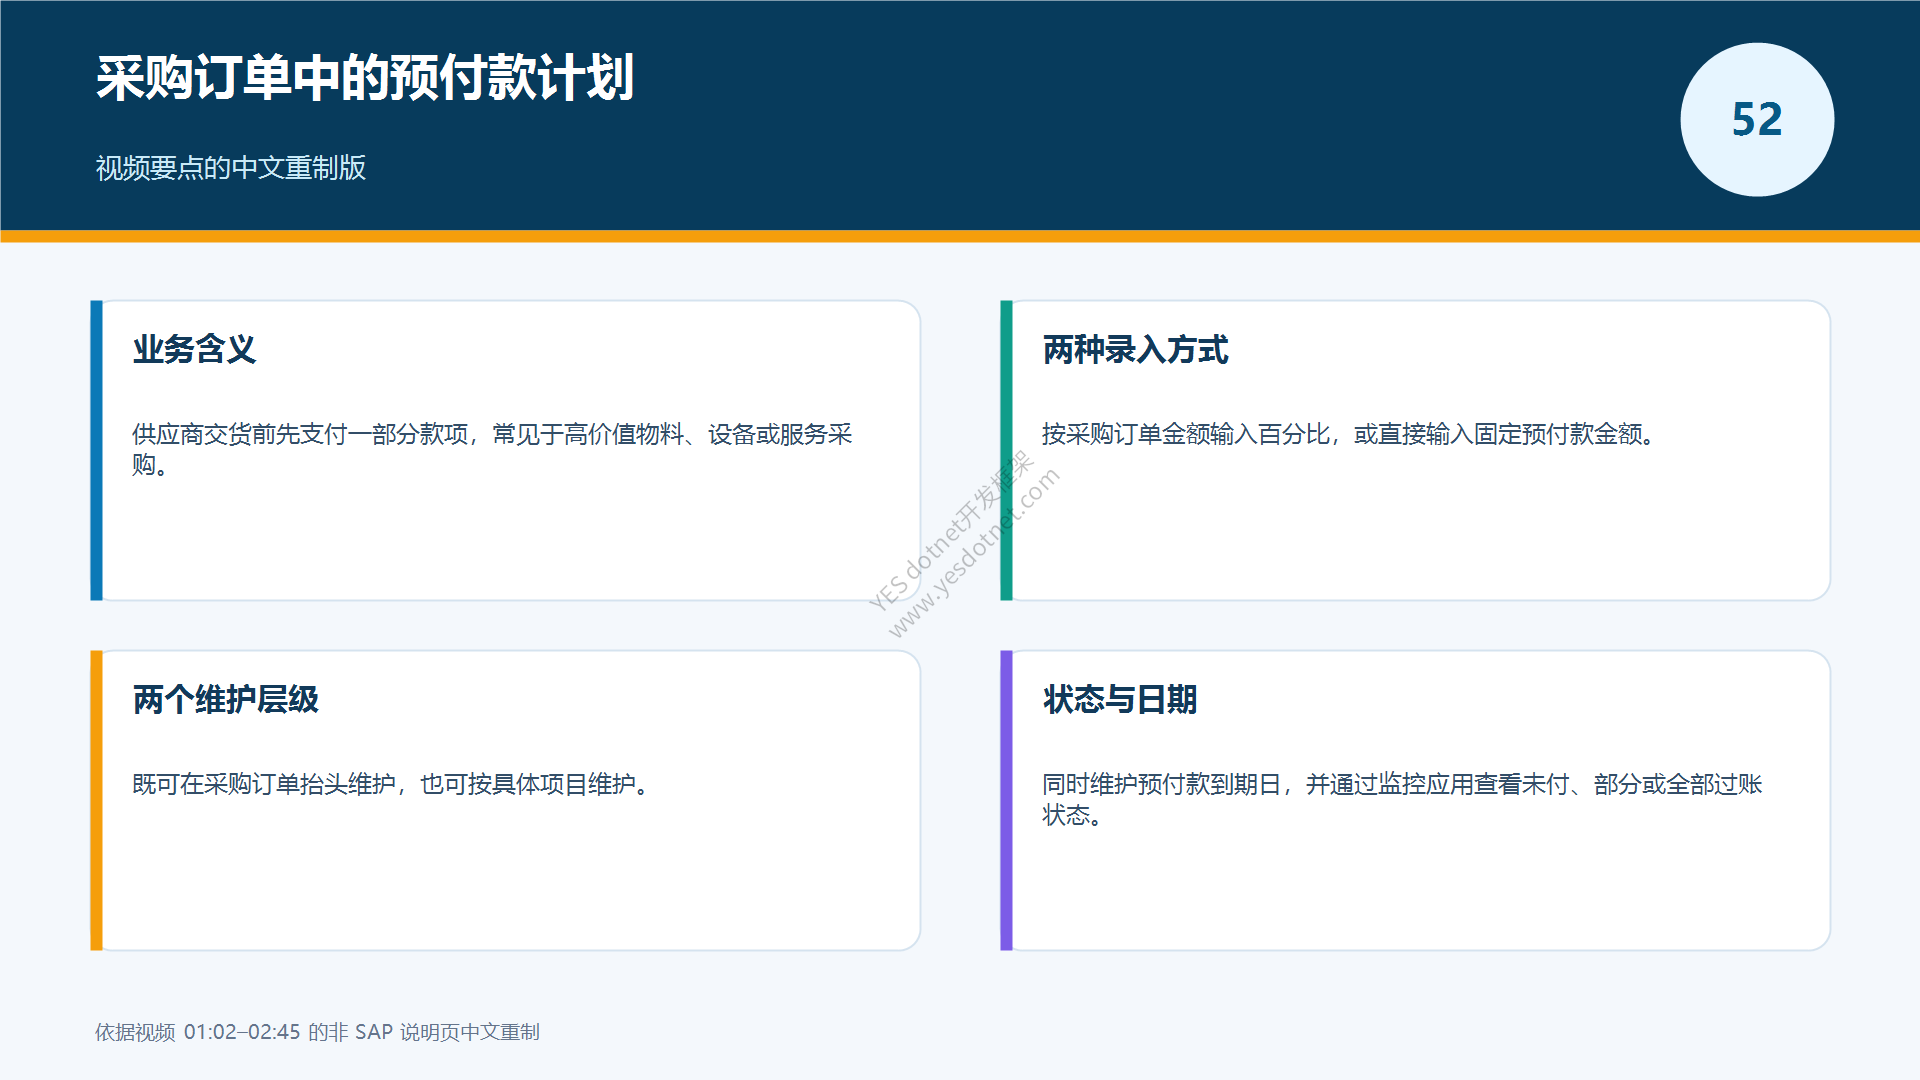1920x1080 pixels.
Task: Click the text starting 按采购订单金额输入百分比
Action: [x=1350, y=434]
